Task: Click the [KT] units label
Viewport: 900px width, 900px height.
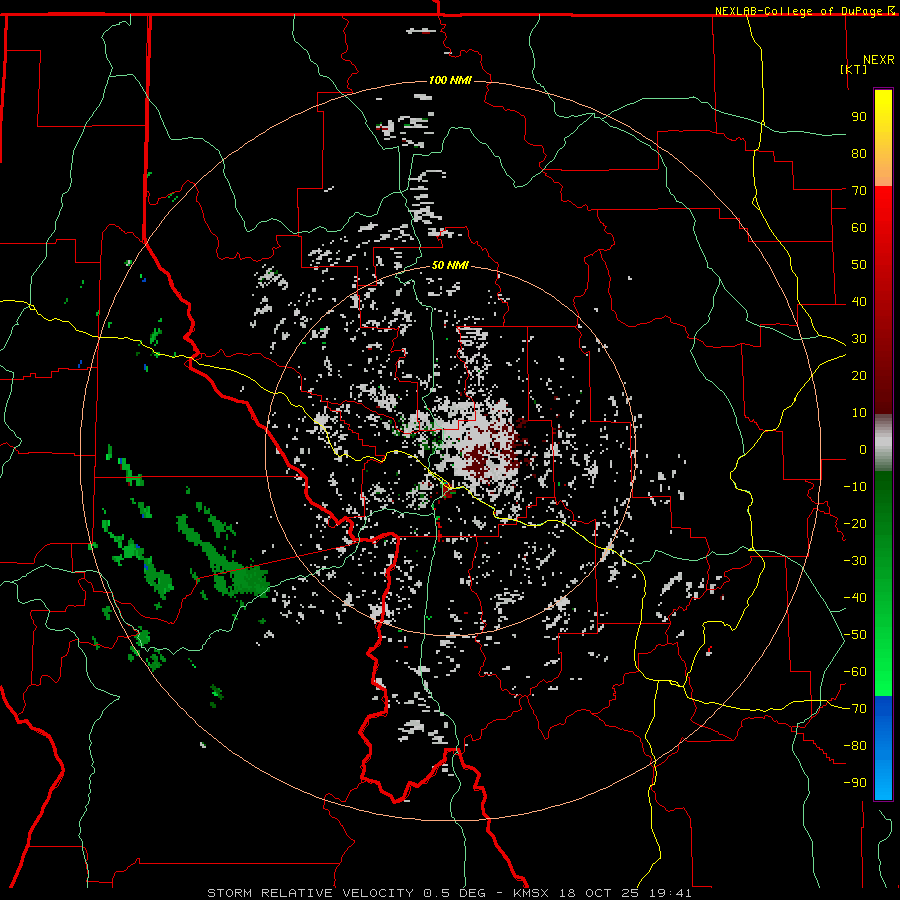Action: (853, 69)
